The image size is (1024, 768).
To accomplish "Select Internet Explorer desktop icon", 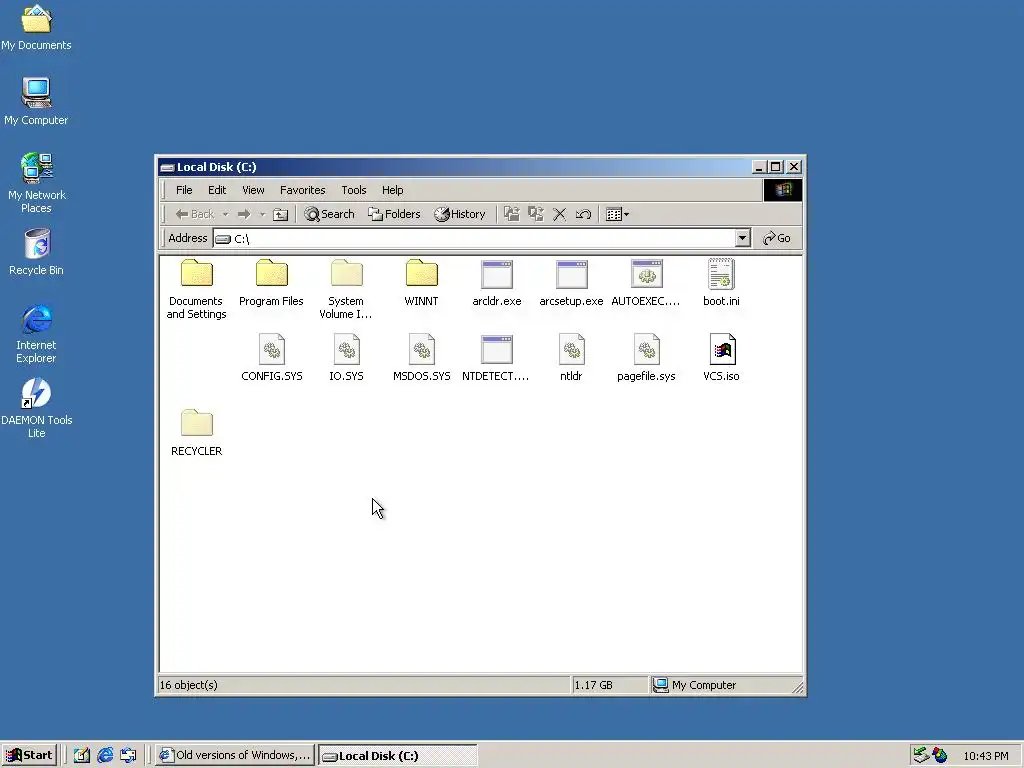I will 37,333.
